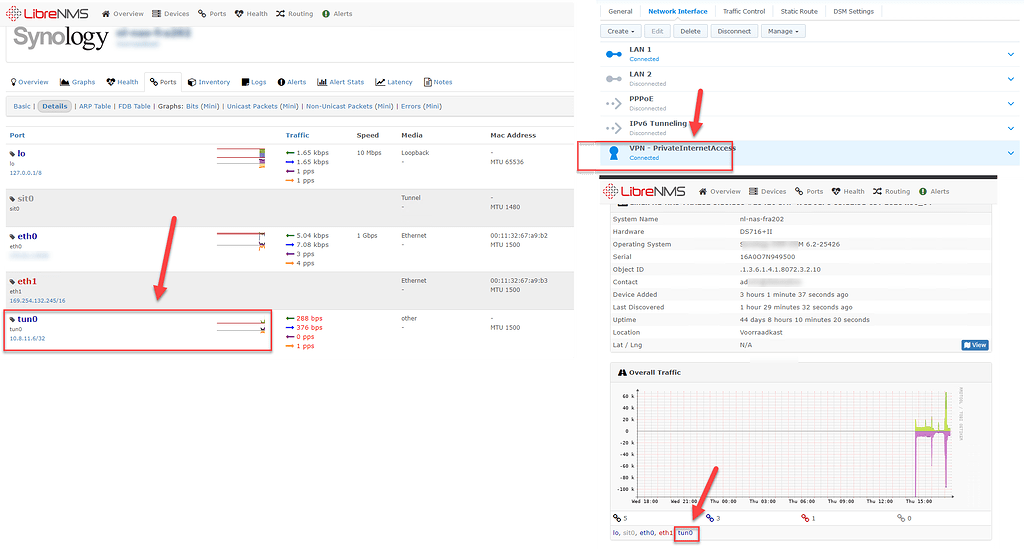1024x549 pixels.
Task: Expand the PPPoE interface row
Action: tap(1010, 104)
